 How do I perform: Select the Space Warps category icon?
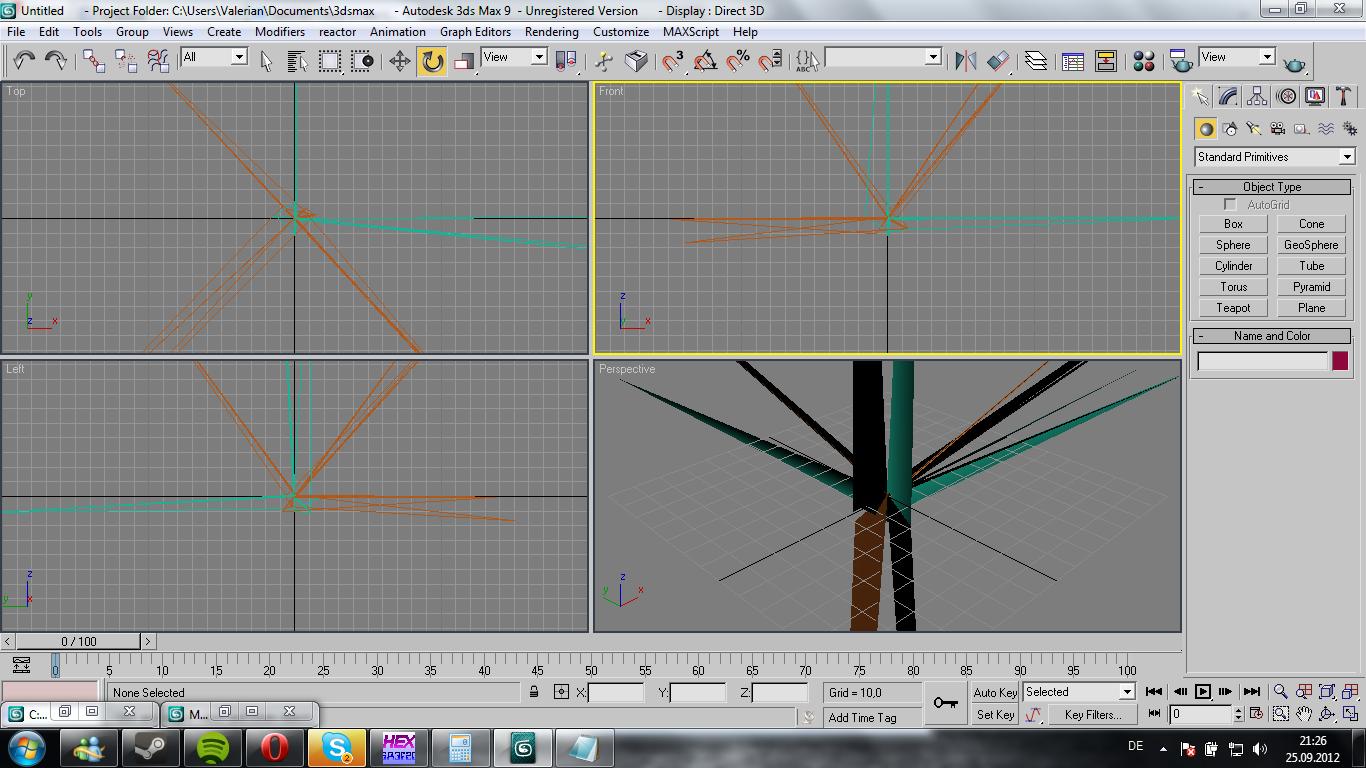coord(1326,129)
